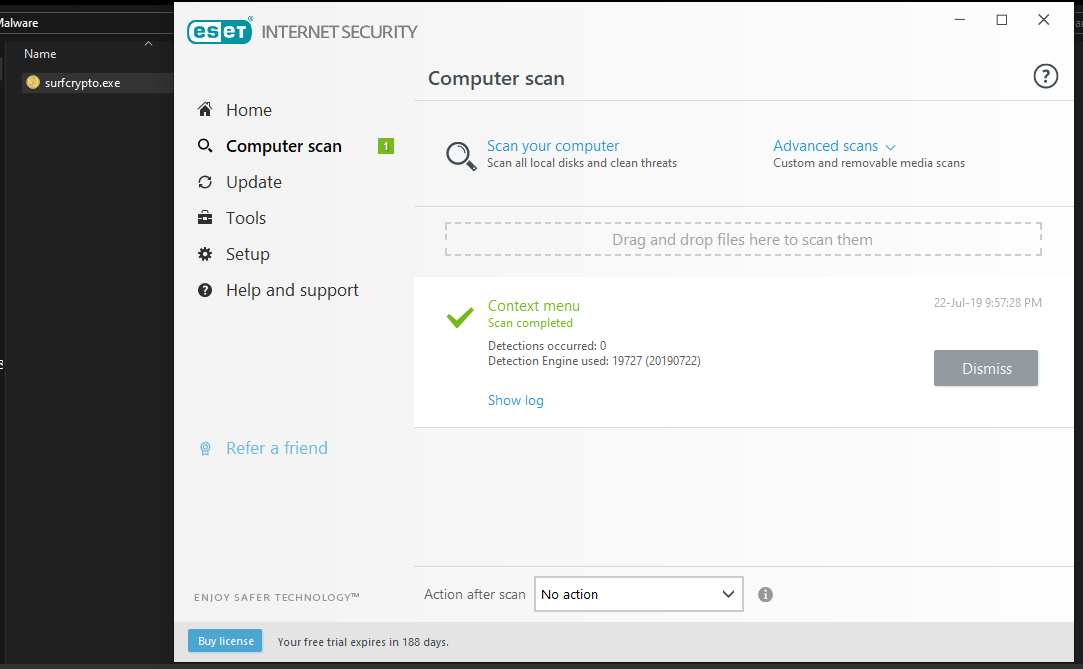The width and height of the screenshot is (1083, 669).
Task: Click the sort arrow above Name in Explorer
Action: (x=148, y=43)
